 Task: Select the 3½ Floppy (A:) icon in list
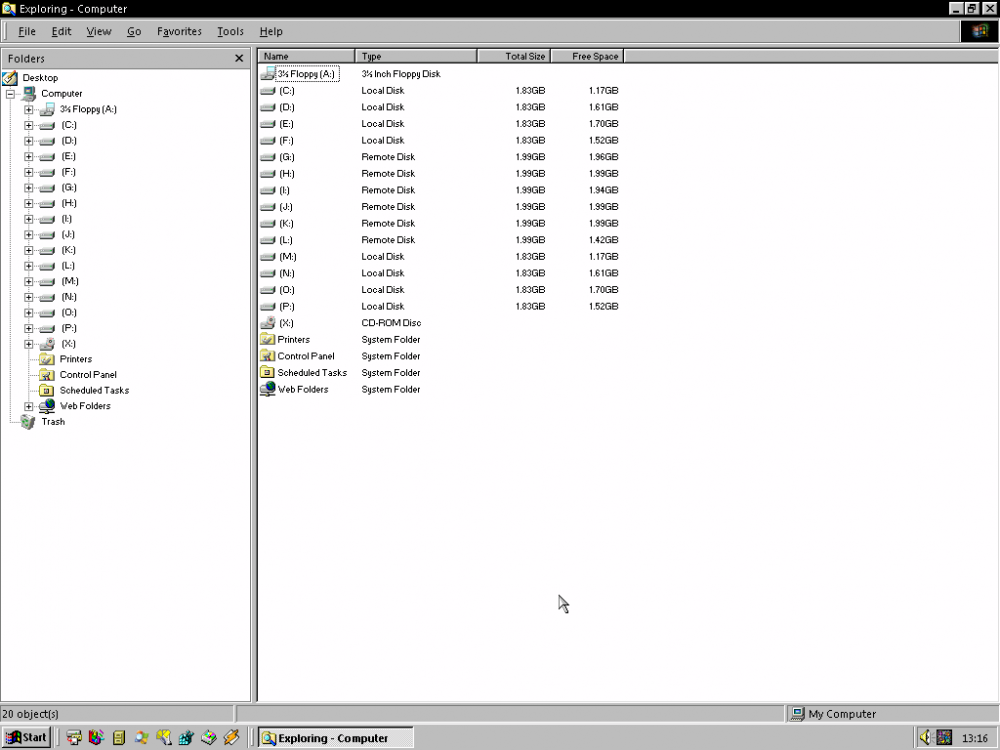267,74
